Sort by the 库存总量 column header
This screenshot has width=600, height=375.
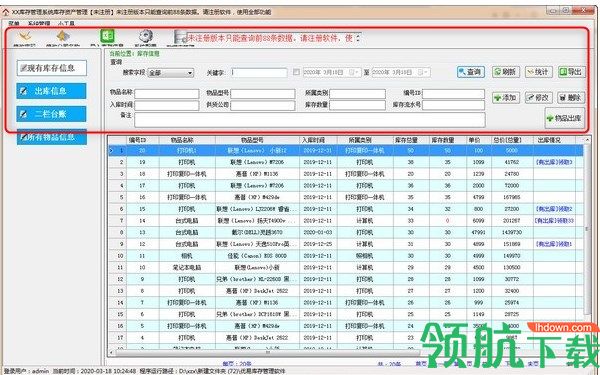(x=411, y=140)
